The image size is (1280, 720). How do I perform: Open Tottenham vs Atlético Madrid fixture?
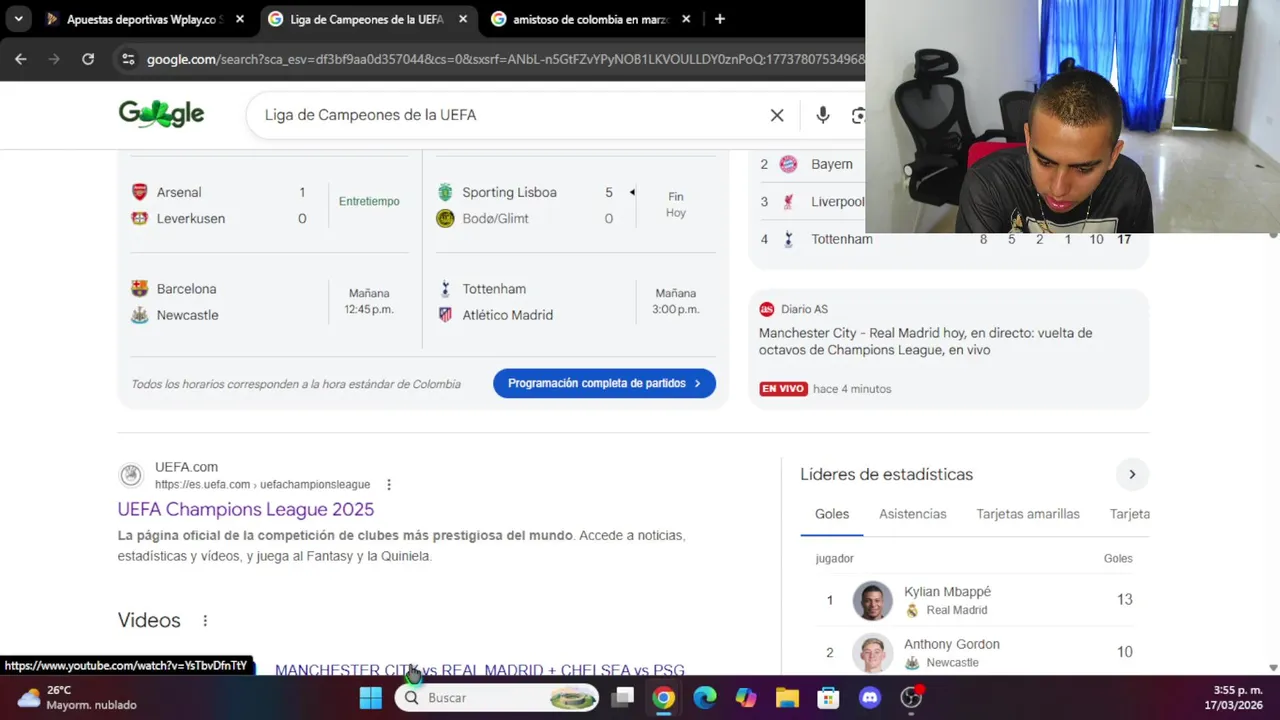point(575,302)
